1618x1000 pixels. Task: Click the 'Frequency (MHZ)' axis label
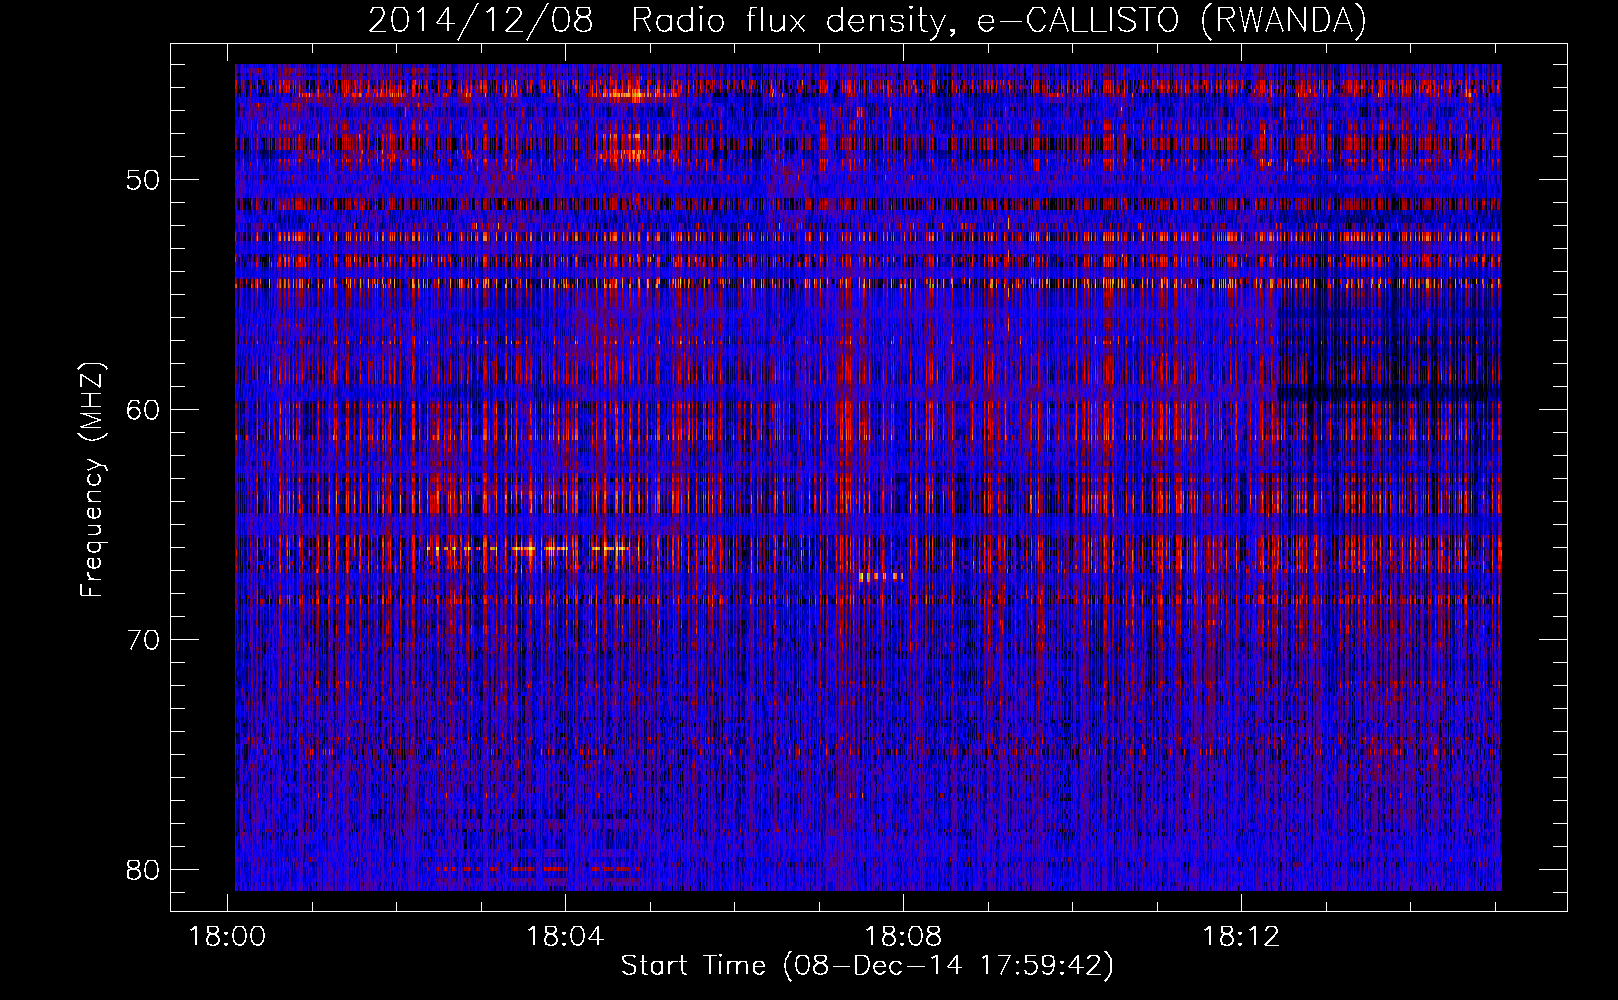92,480
